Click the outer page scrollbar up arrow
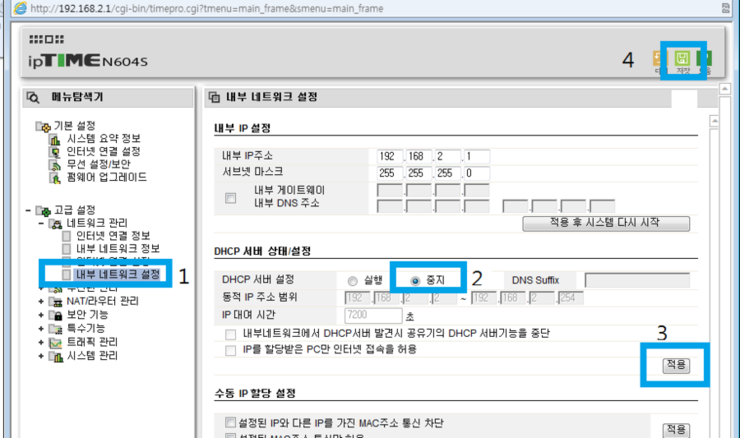740x438 pixels. pyautogui.click(x=725, y=88)
